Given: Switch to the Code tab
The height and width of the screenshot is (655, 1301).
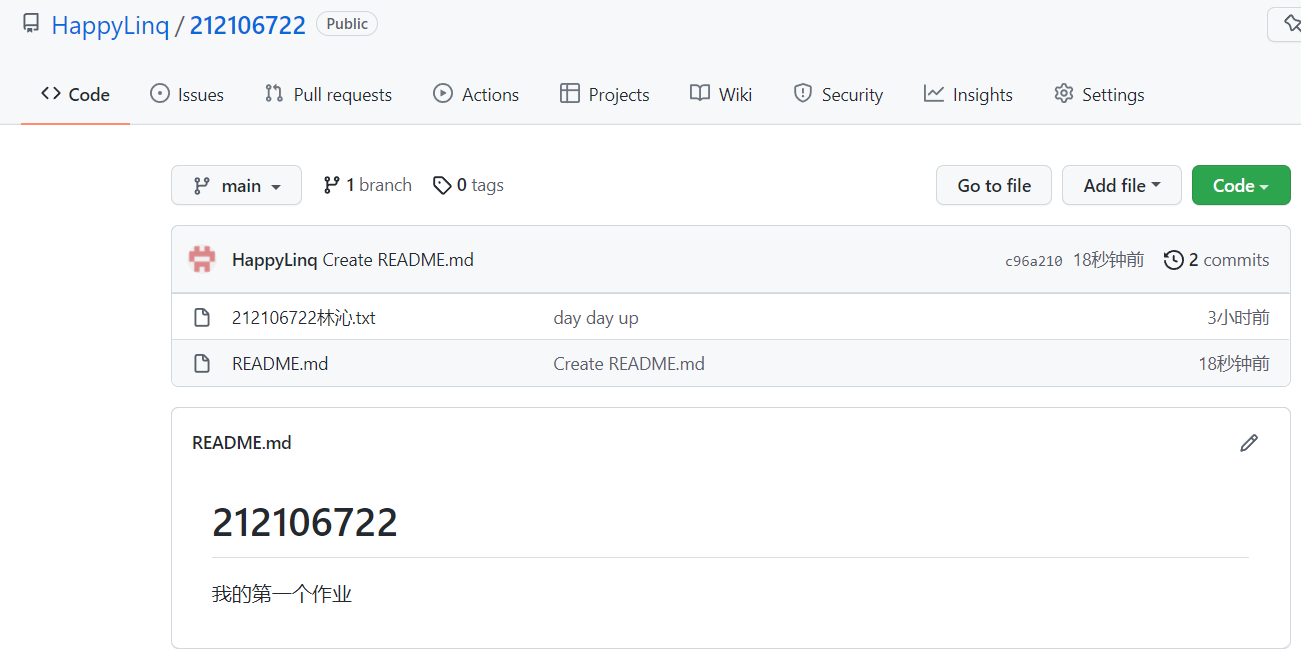Looking at the screenshot, I should pyautogui.click(x=75, y=94).
